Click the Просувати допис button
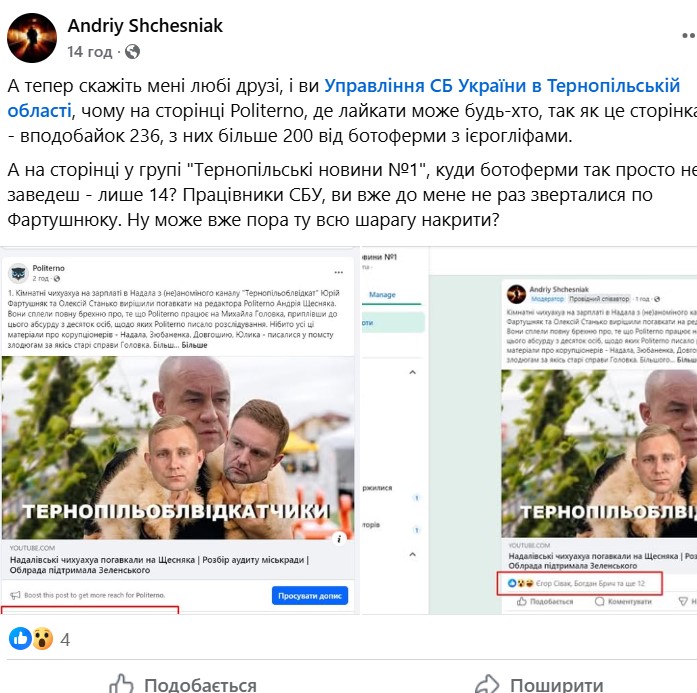 point(310,596)
